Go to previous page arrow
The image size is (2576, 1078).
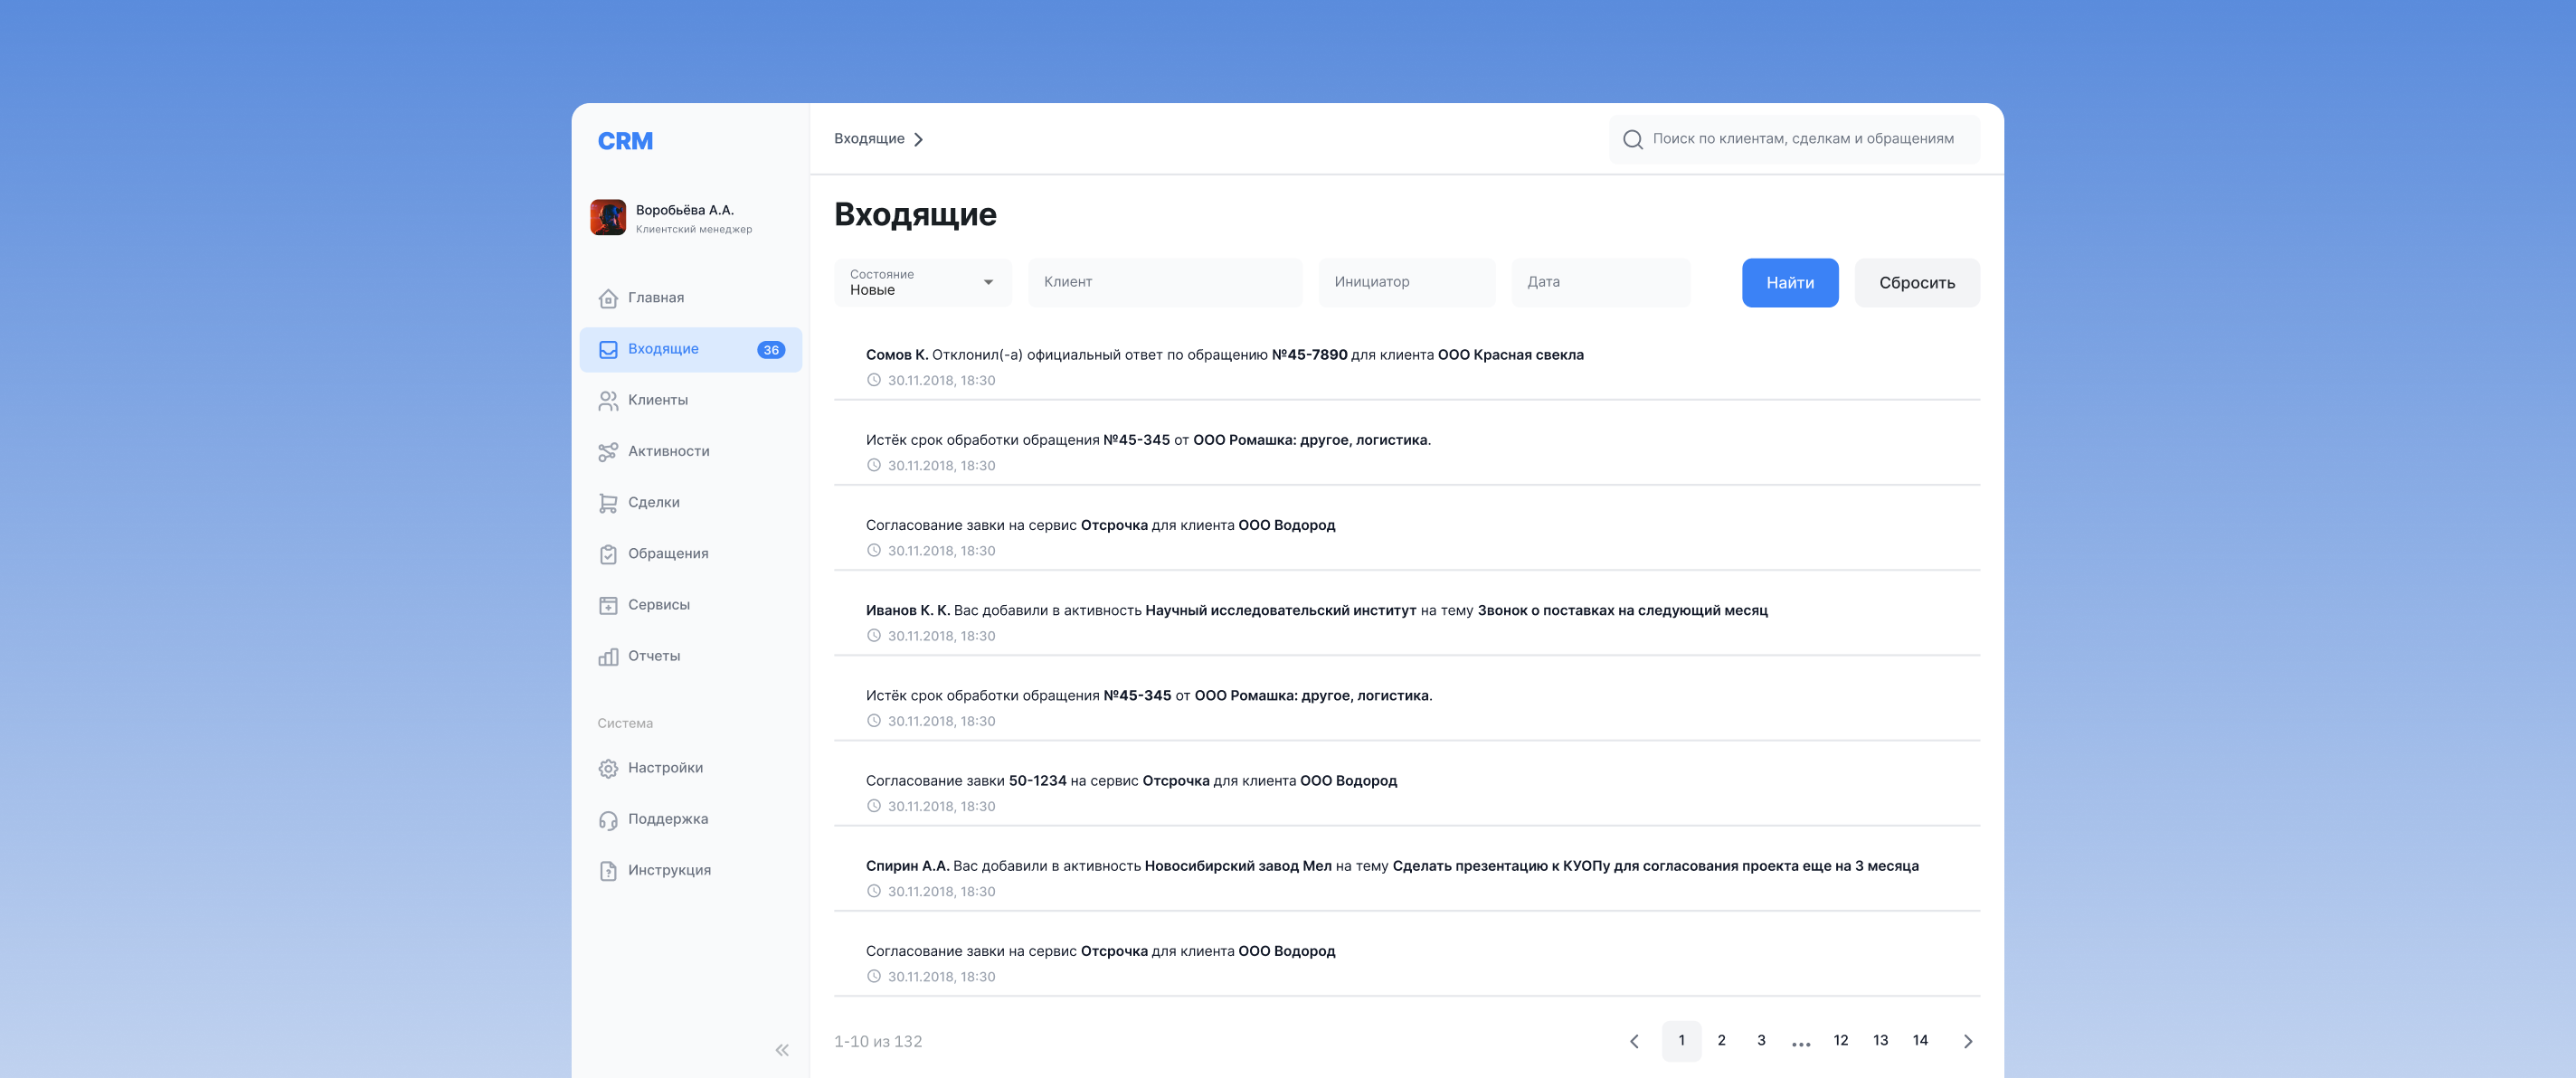1634,1041
